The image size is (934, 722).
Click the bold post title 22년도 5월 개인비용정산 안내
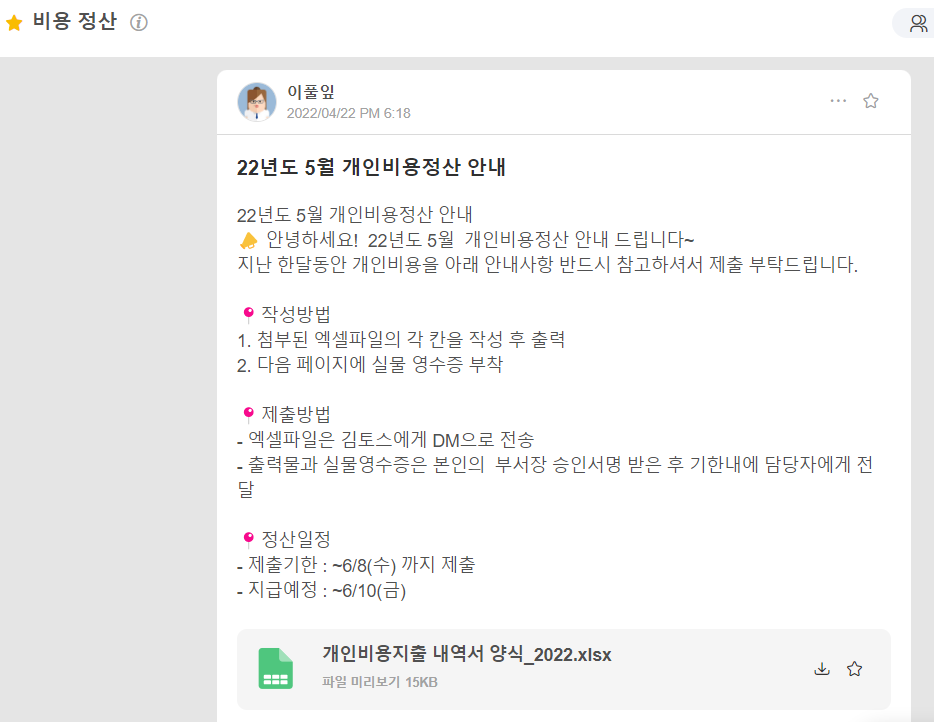pyautogui.click(x=372, y=168)
